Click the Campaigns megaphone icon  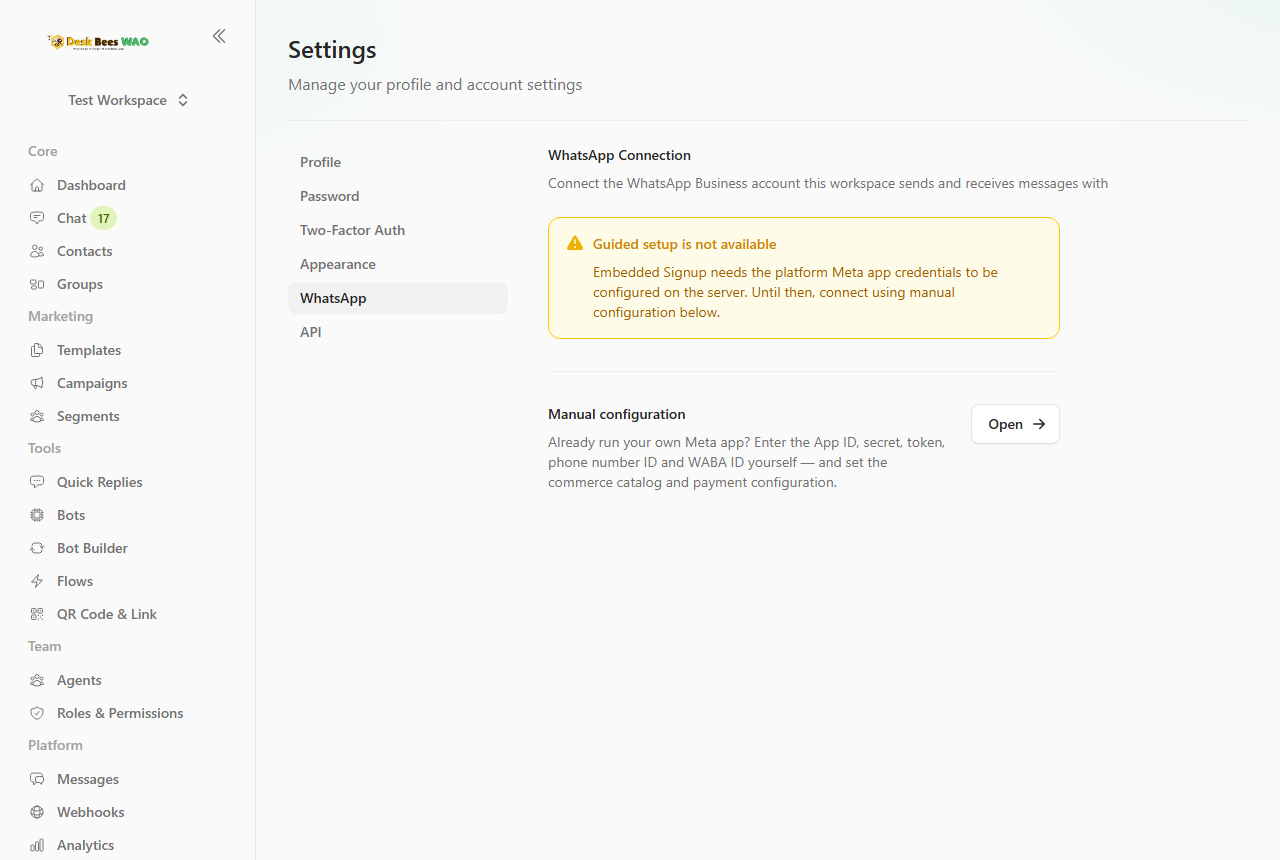(x=37, y=383)
